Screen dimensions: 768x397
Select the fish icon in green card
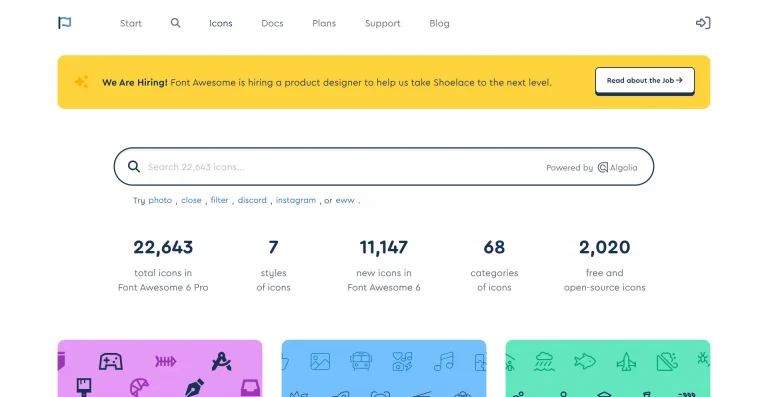click(x=585, y=362)
